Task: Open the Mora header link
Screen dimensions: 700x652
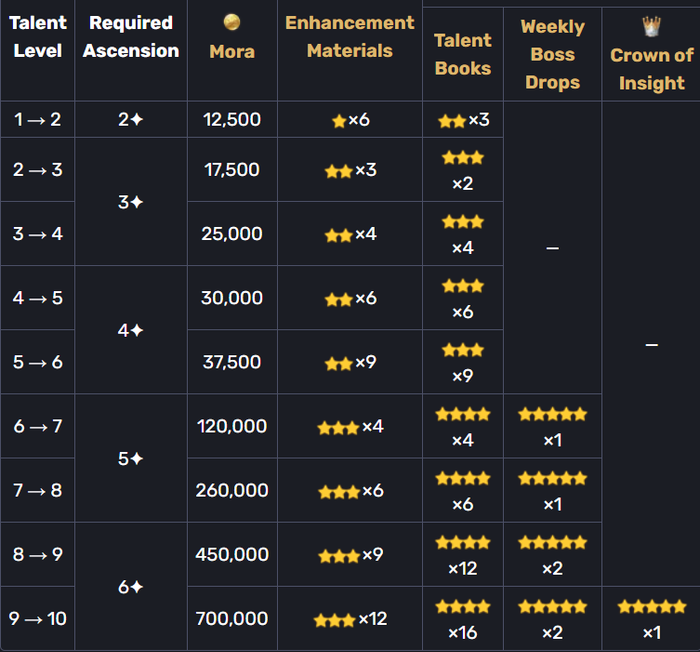Action: pyautogui.click(x=232, y=51)
